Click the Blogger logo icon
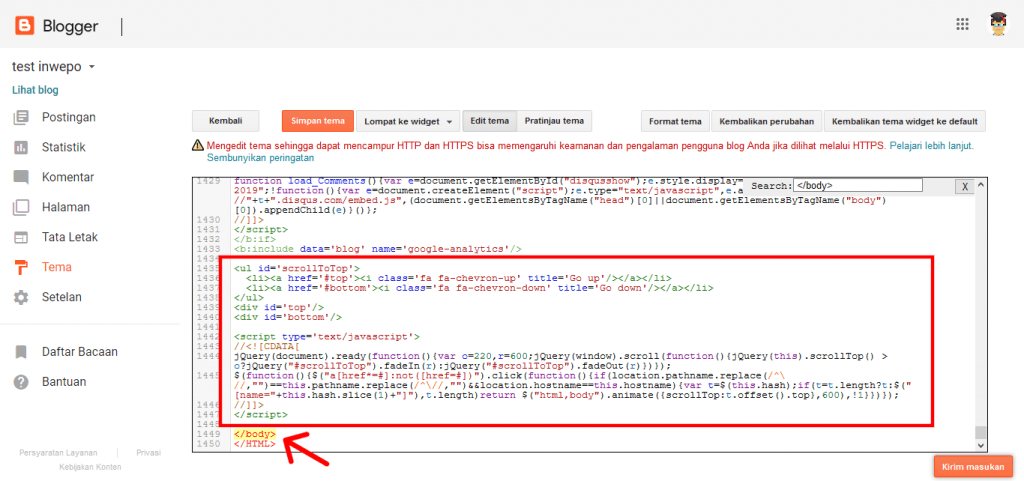This screenshot has height=481, width=1024. (25, 26)
